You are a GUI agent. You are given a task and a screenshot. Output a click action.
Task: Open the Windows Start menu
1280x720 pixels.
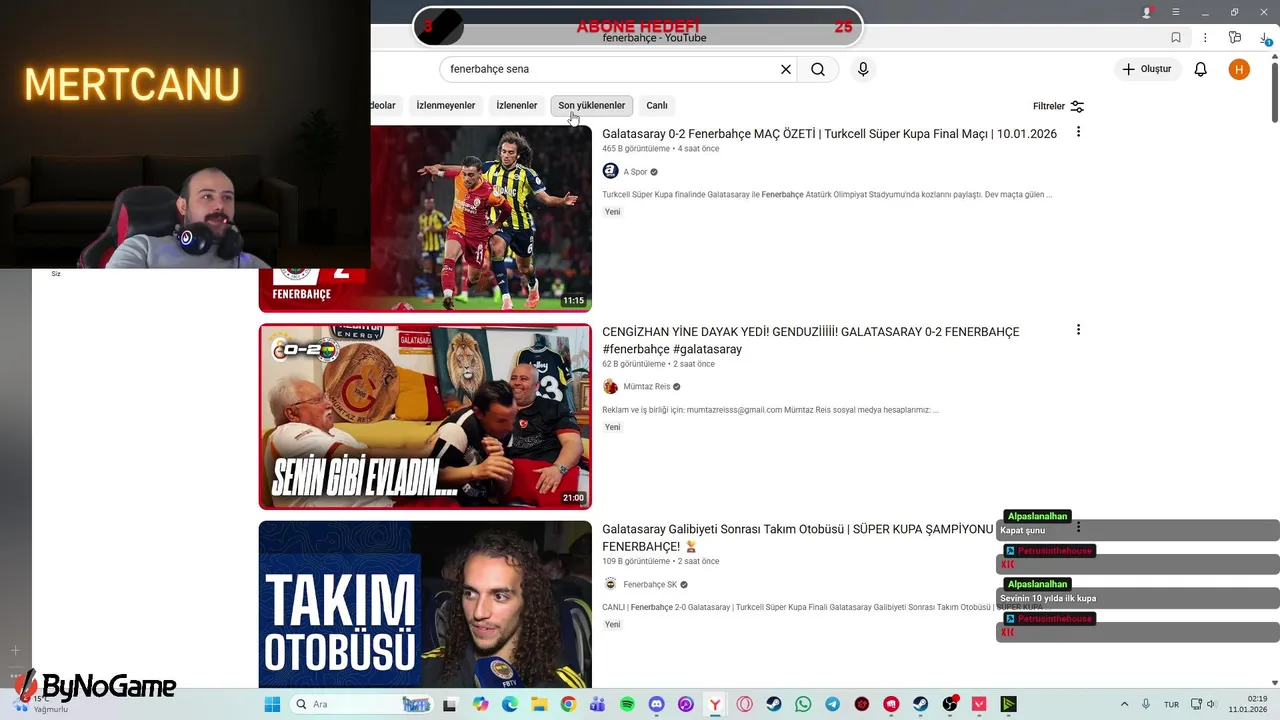[272, 704]
